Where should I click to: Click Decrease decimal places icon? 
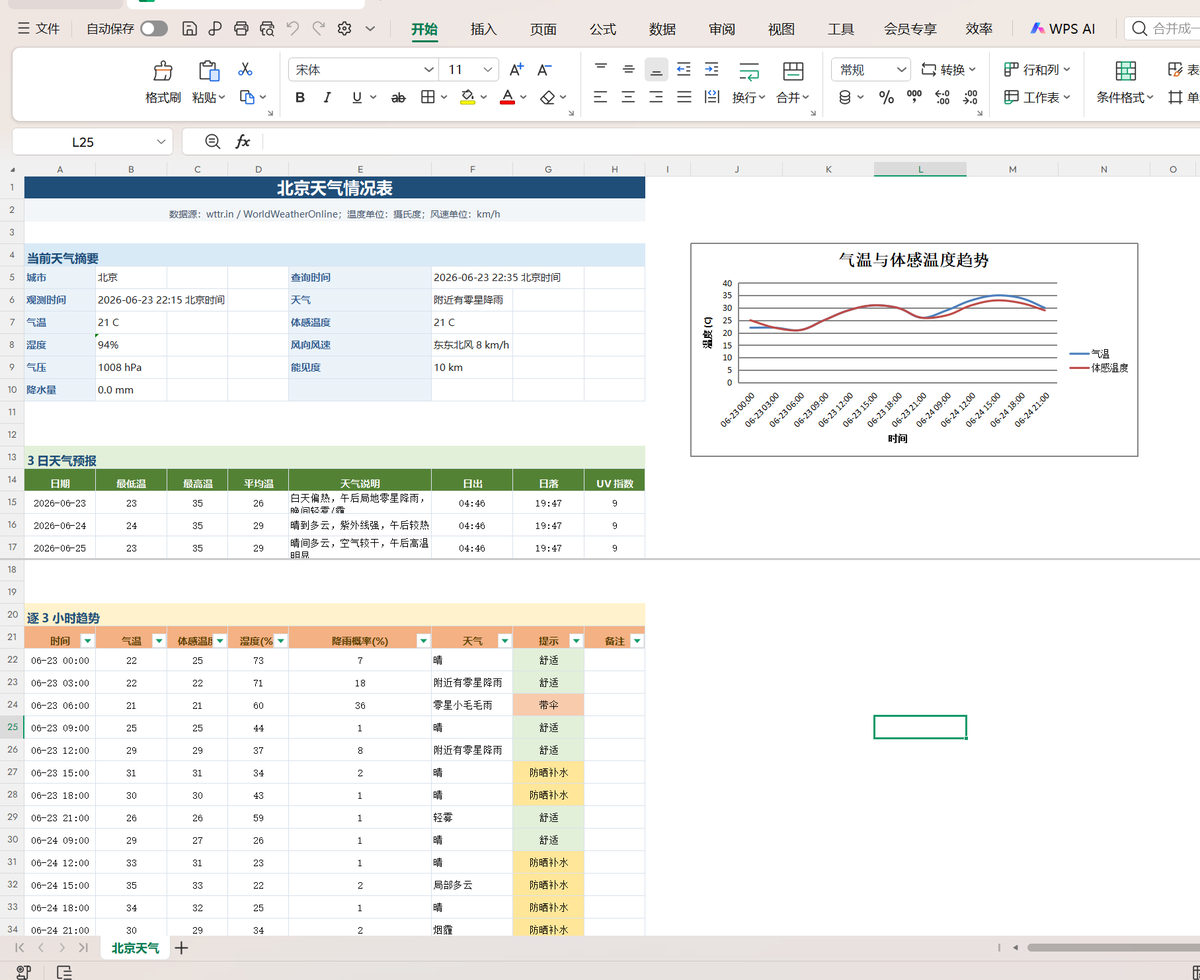(970, 98)
